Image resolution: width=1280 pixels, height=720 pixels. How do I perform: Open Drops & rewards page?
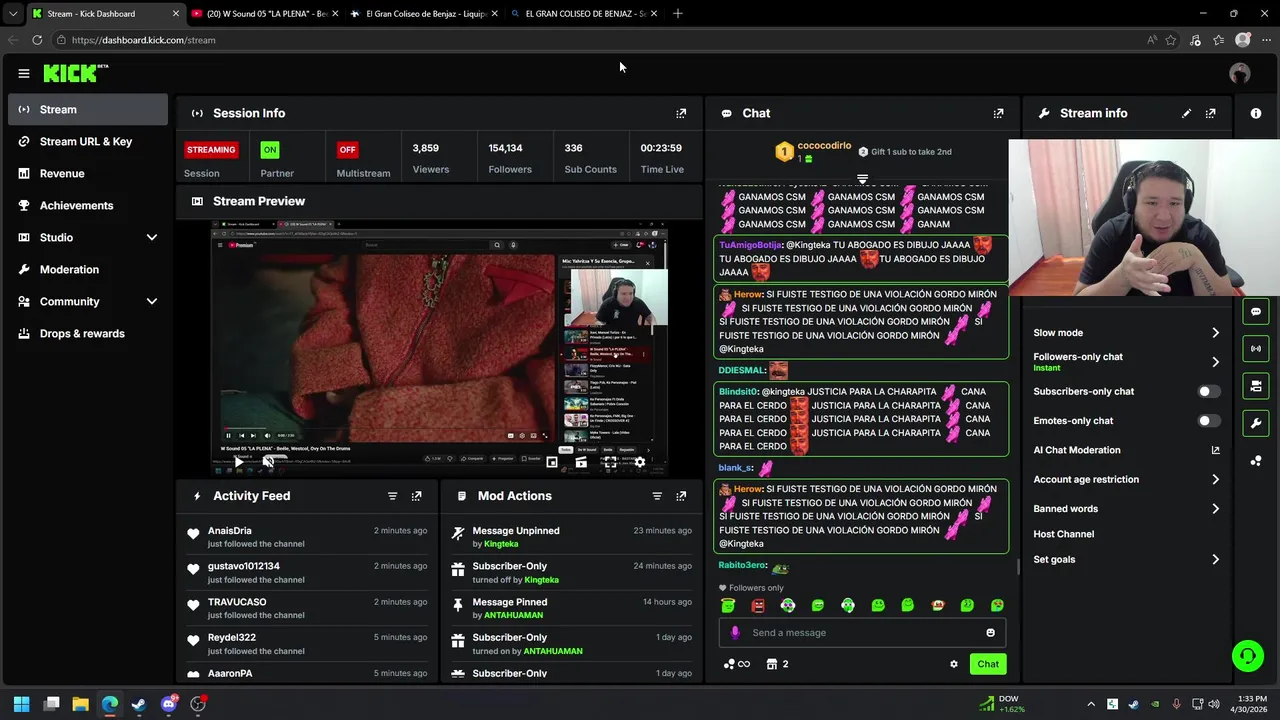(x=88, y=334)
